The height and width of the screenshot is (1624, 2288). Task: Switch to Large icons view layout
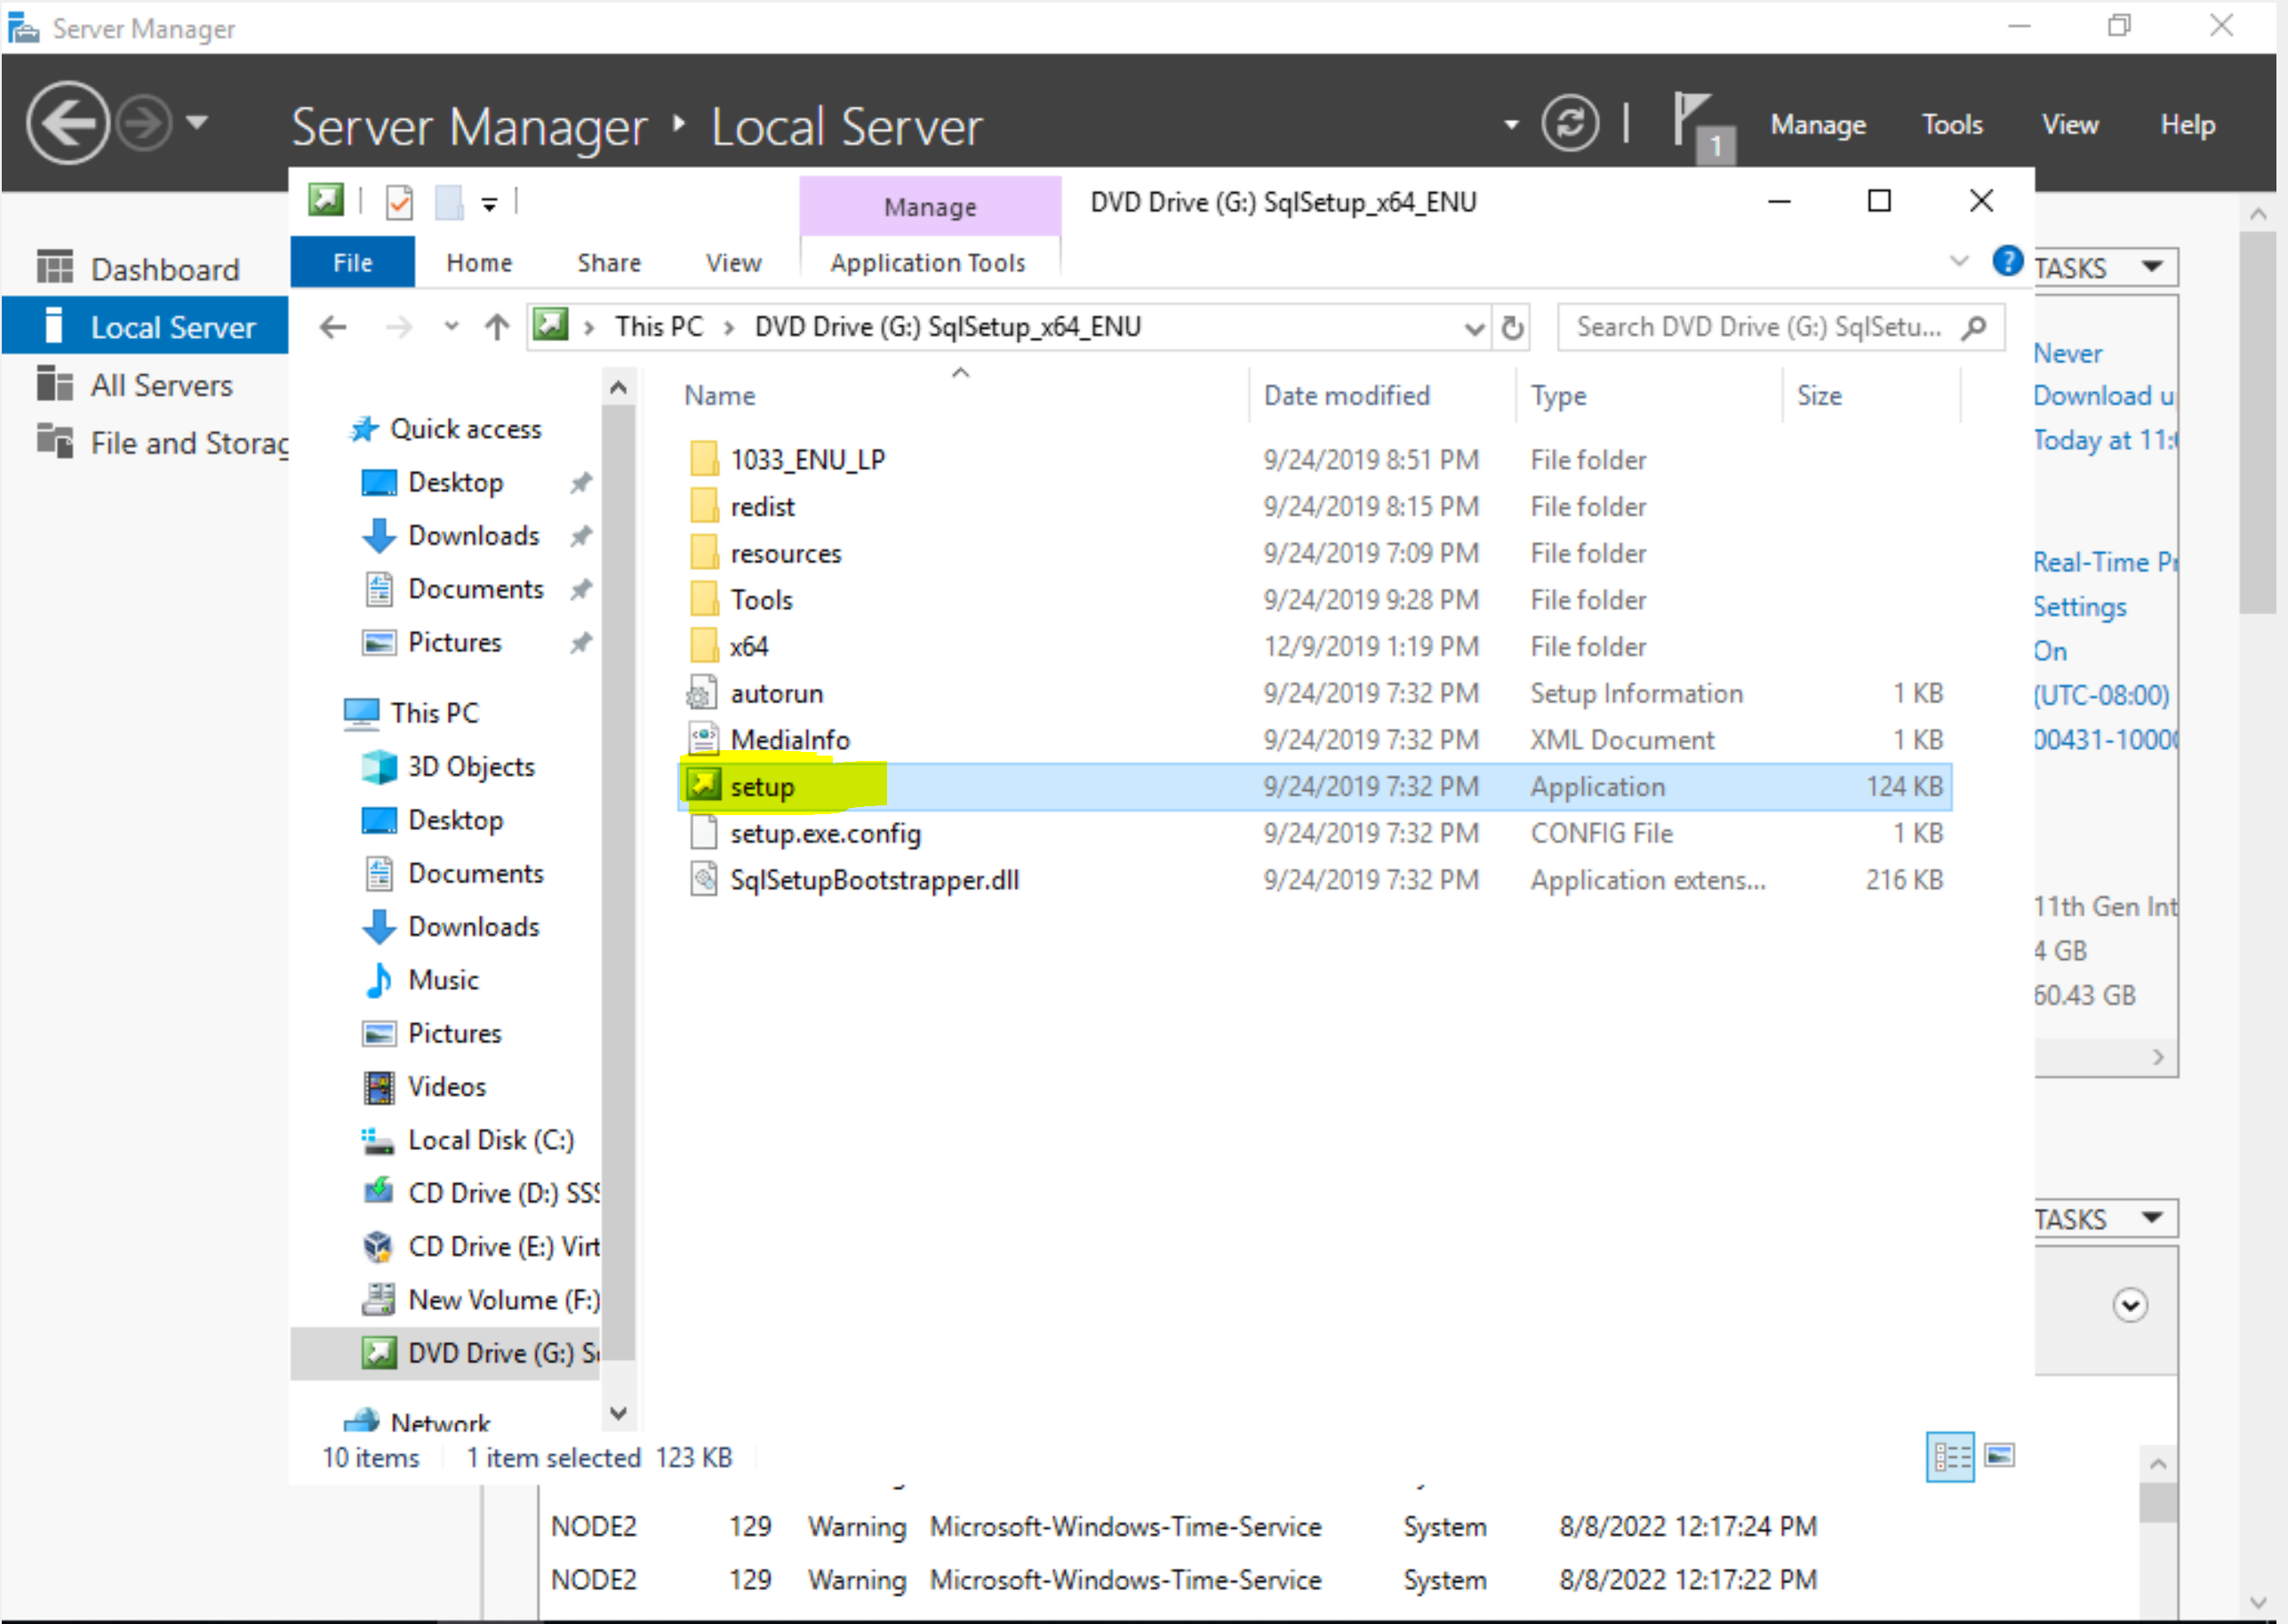pos(2000,1456)
